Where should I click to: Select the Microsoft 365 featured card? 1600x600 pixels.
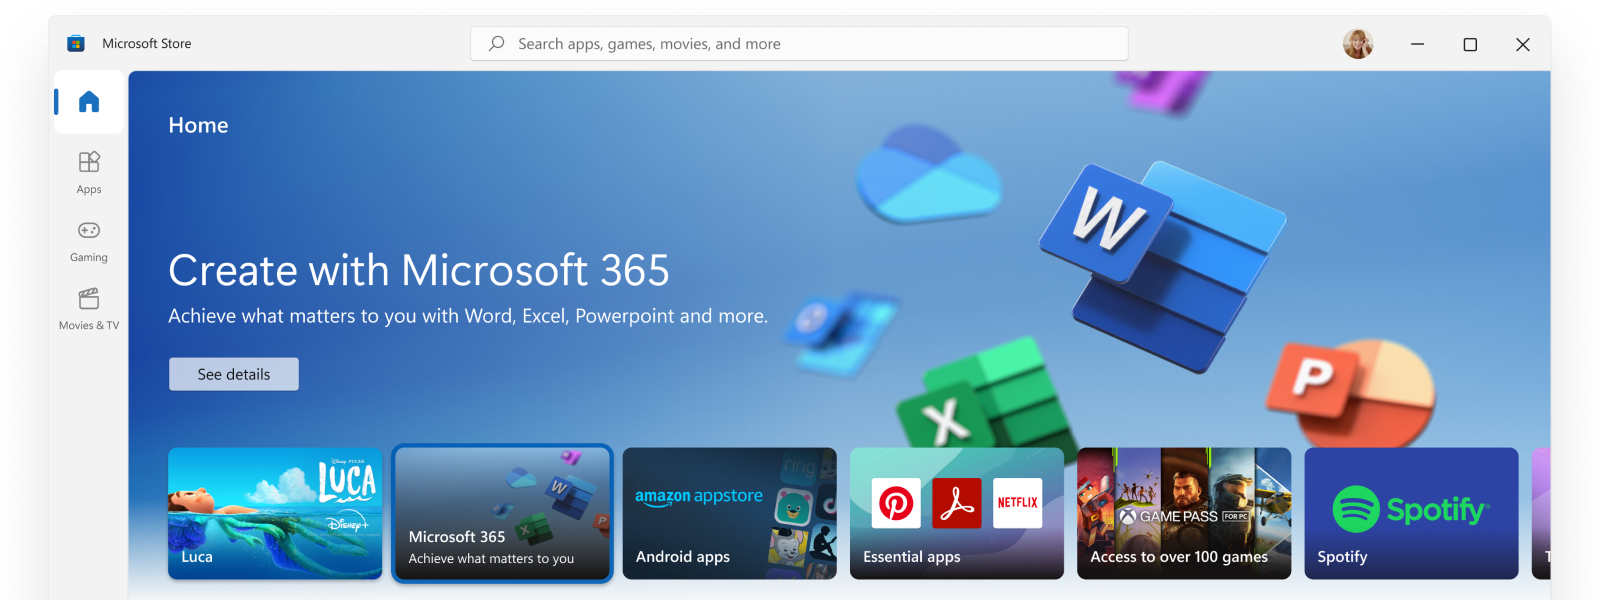502,513
